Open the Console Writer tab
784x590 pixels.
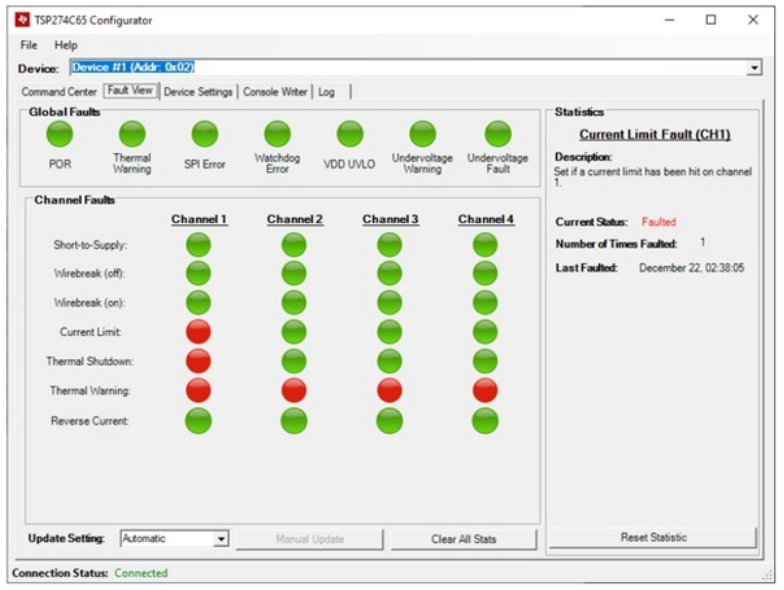tap(275, 92)
